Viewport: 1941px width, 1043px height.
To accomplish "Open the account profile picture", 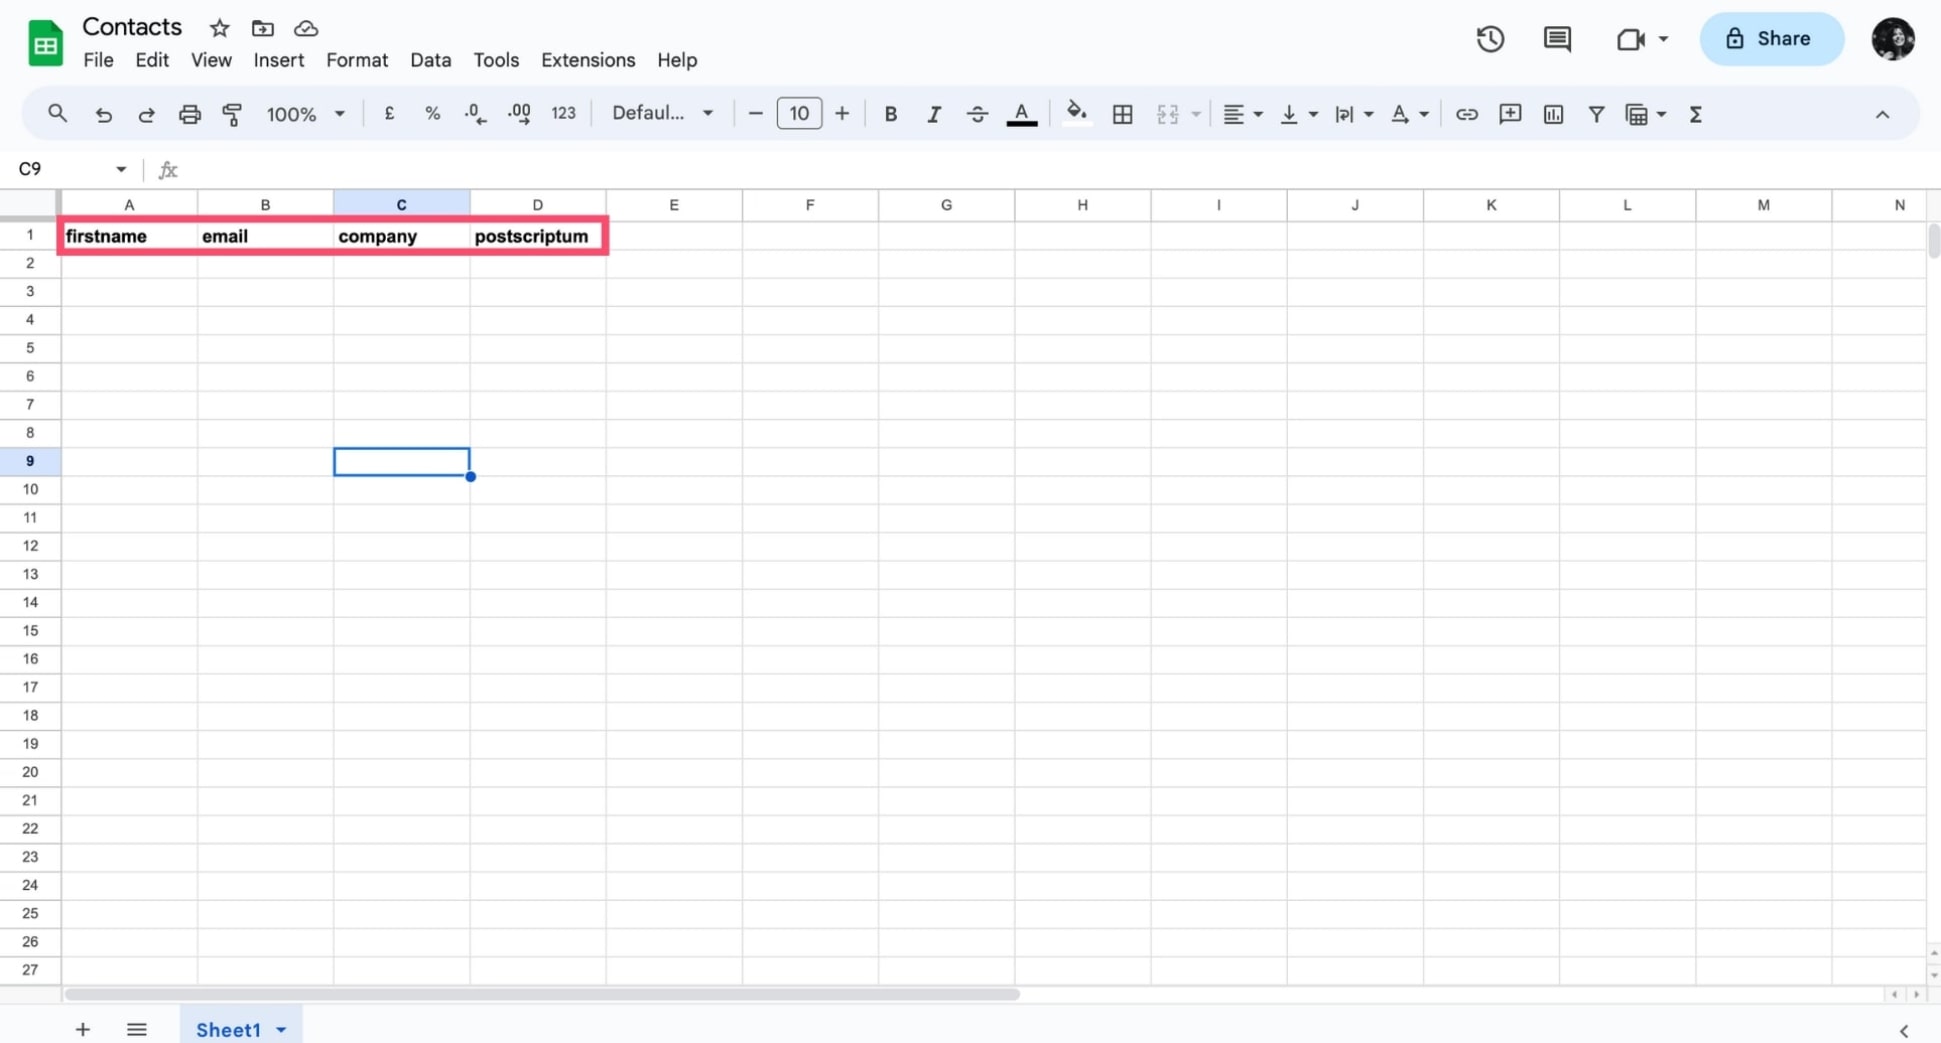I will 1892,39.
